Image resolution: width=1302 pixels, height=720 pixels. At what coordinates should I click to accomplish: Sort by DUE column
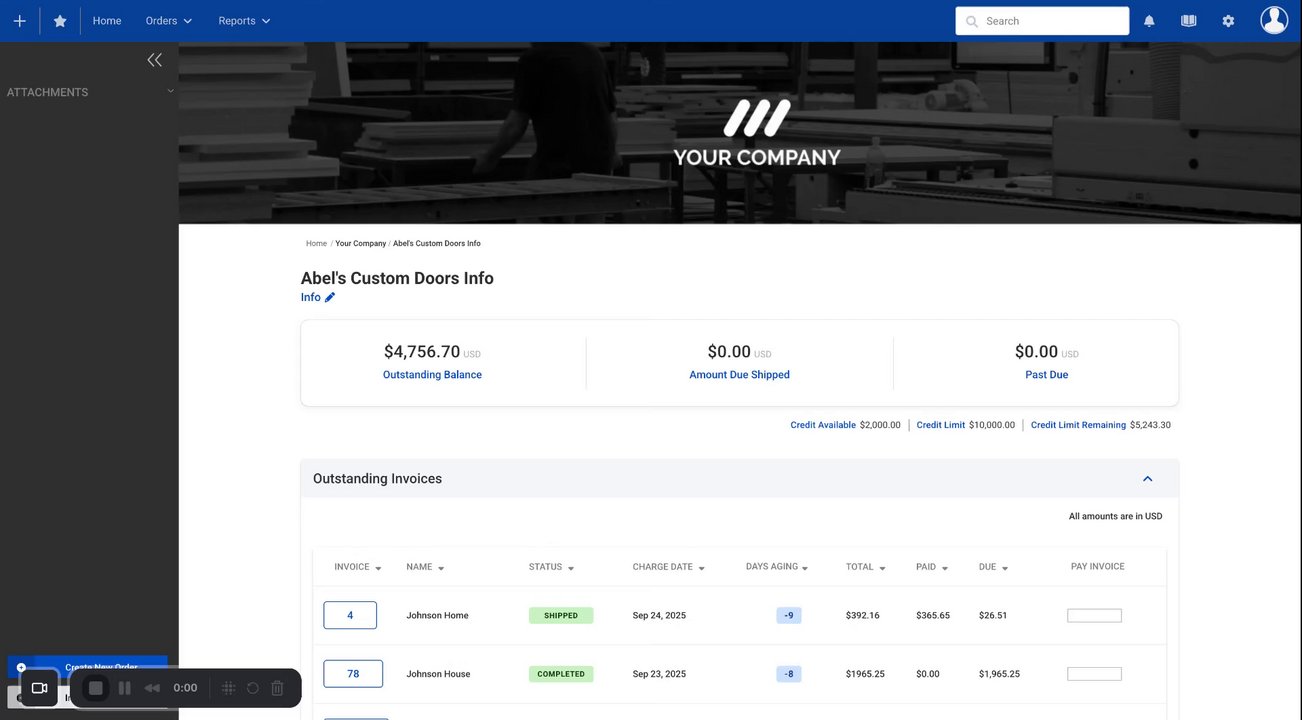(994, 567)
